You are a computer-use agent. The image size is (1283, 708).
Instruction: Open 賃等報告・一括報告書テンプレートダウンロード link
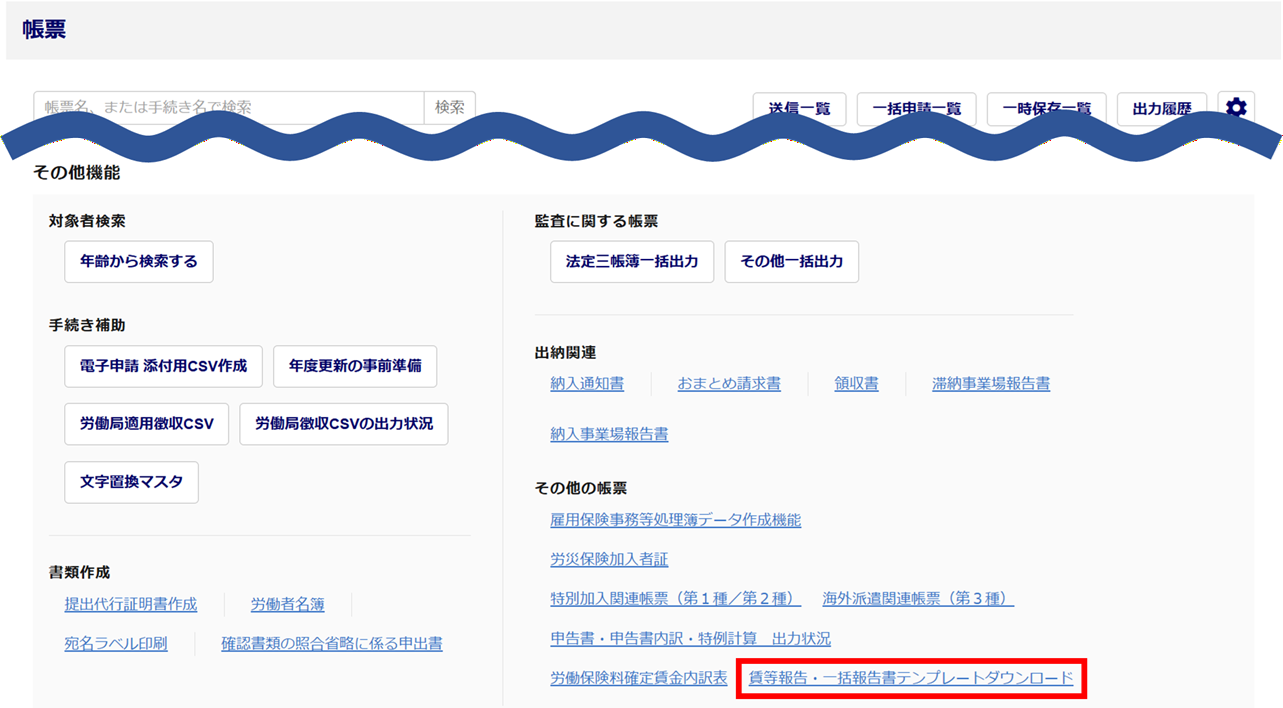tap(911, 677)
